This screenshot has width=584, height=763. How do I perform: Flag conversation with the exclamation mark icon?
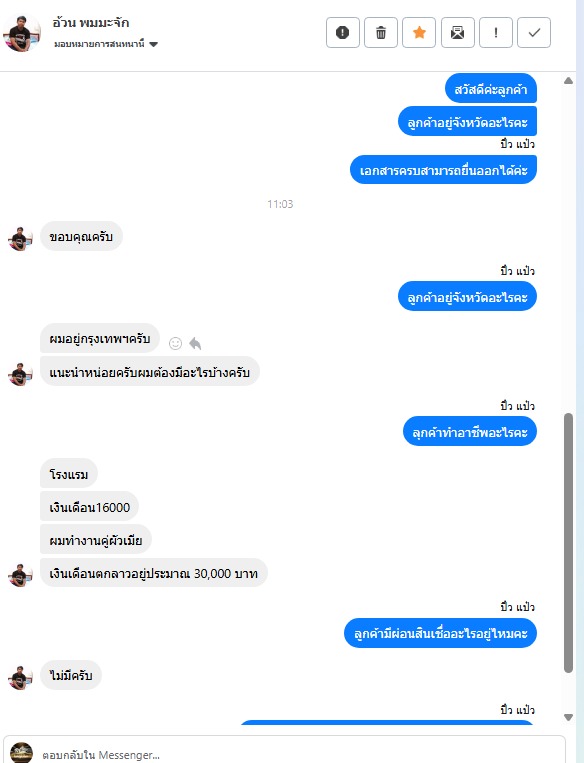(495, 33)
